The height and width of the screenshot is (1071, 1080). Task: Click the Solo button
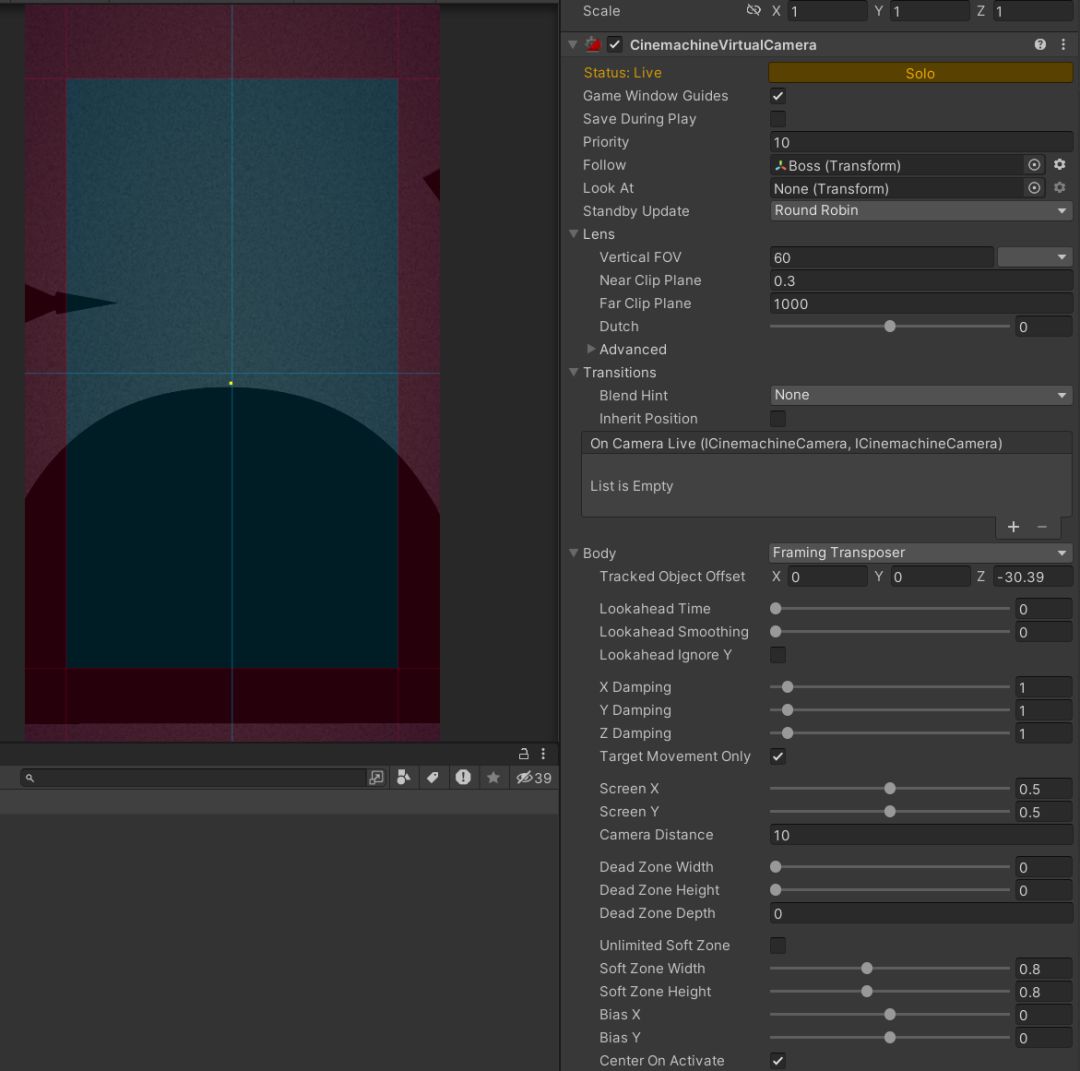[x=920, y=73]
